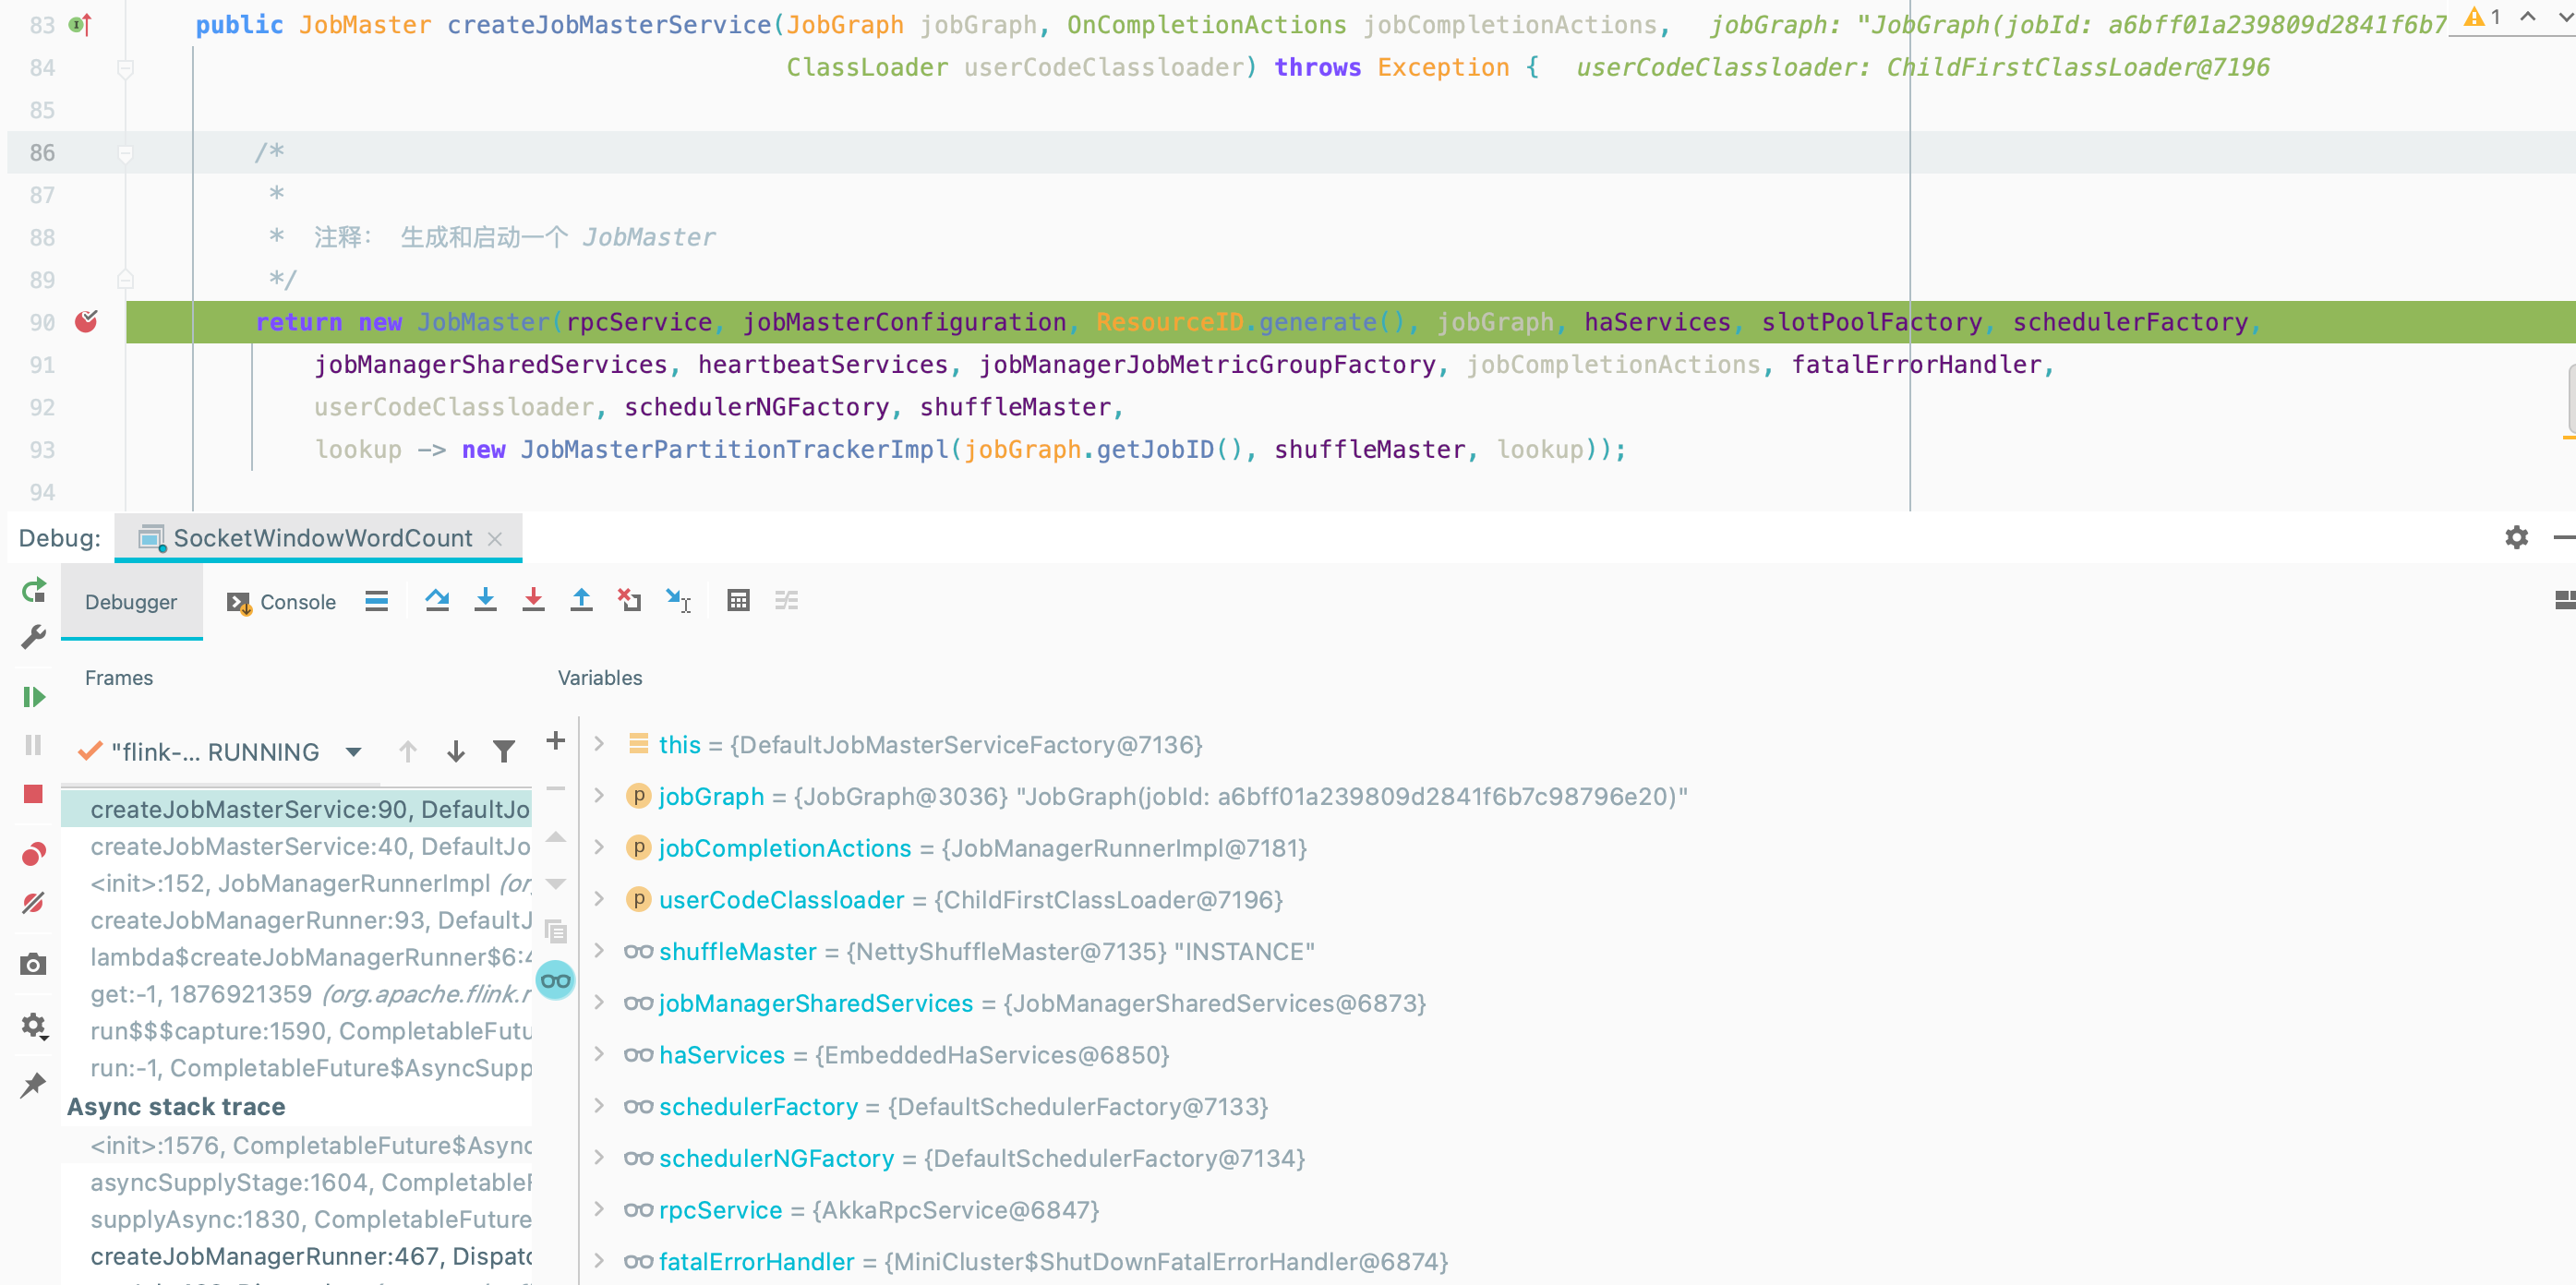Add new watch with plus icon
Viewport: 2576px width, 1285px height.
[x=556, y=741]
